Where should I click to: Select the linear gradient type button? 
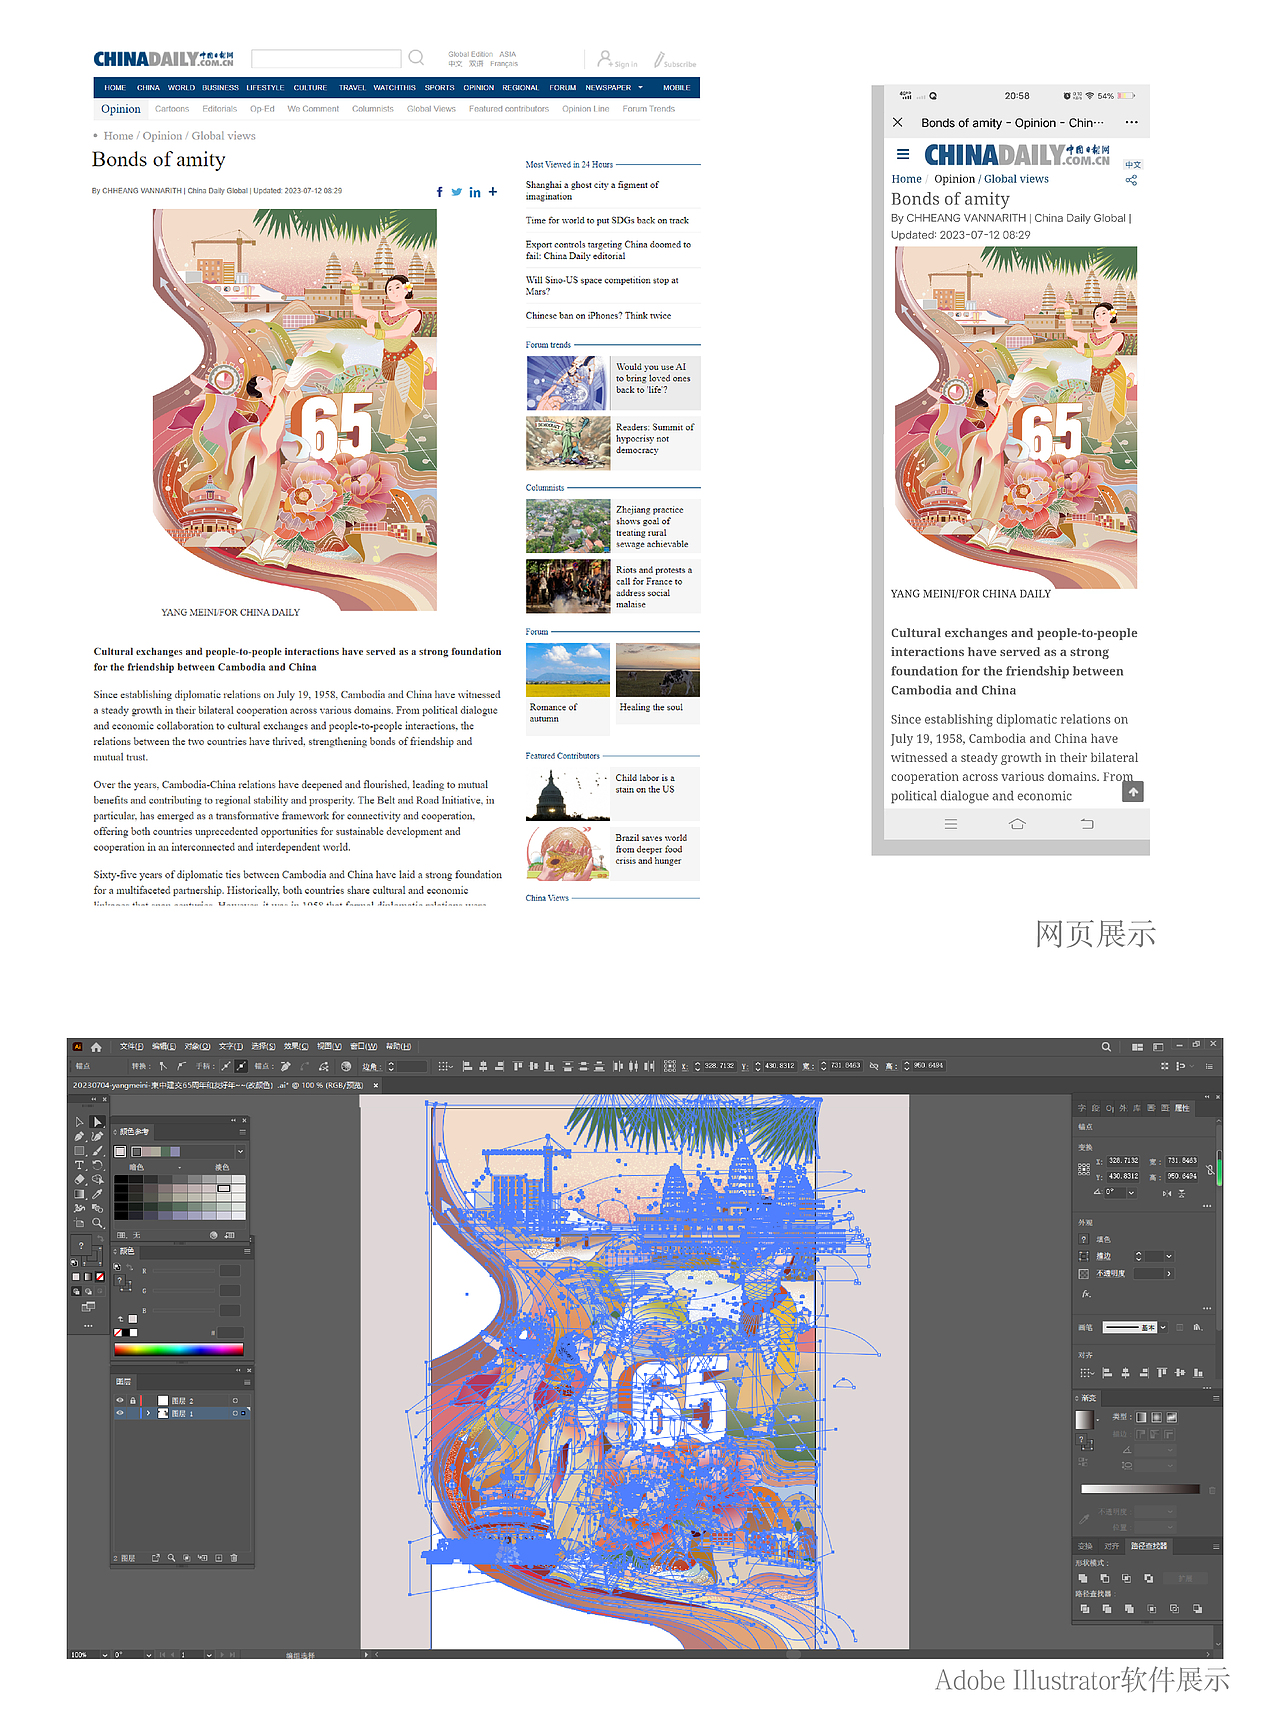click(x=1141, y=1417)
